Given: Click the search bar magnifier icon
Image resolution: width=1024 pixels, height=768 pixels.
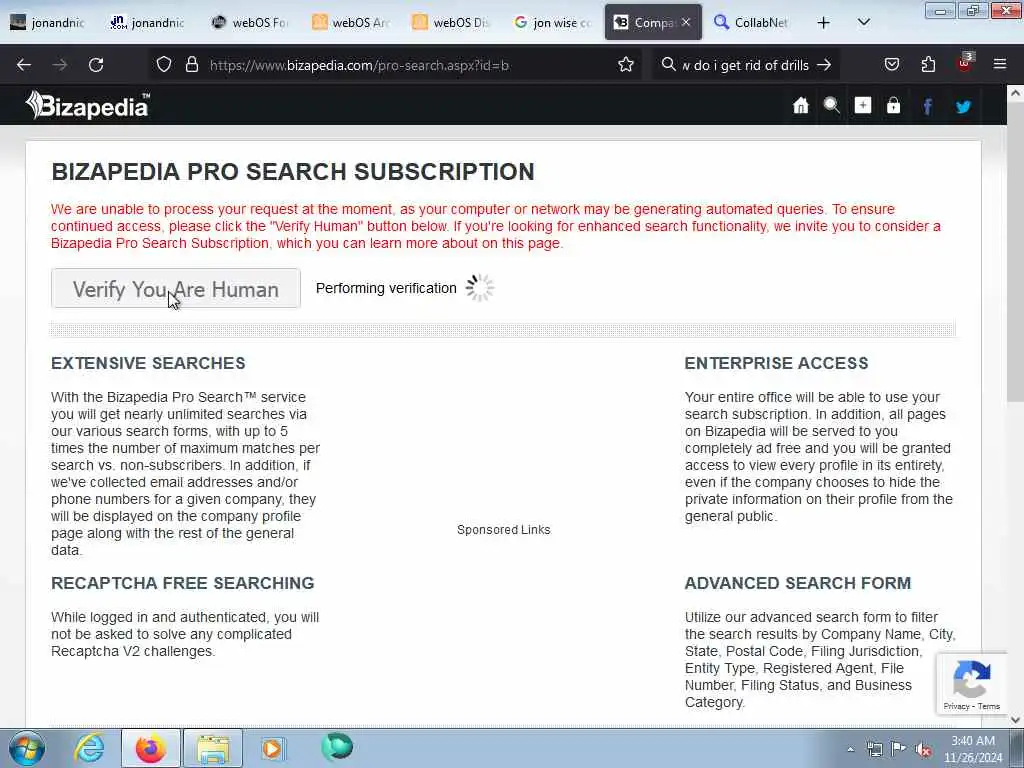Looking at the screenshot, I should pos(668,65).
